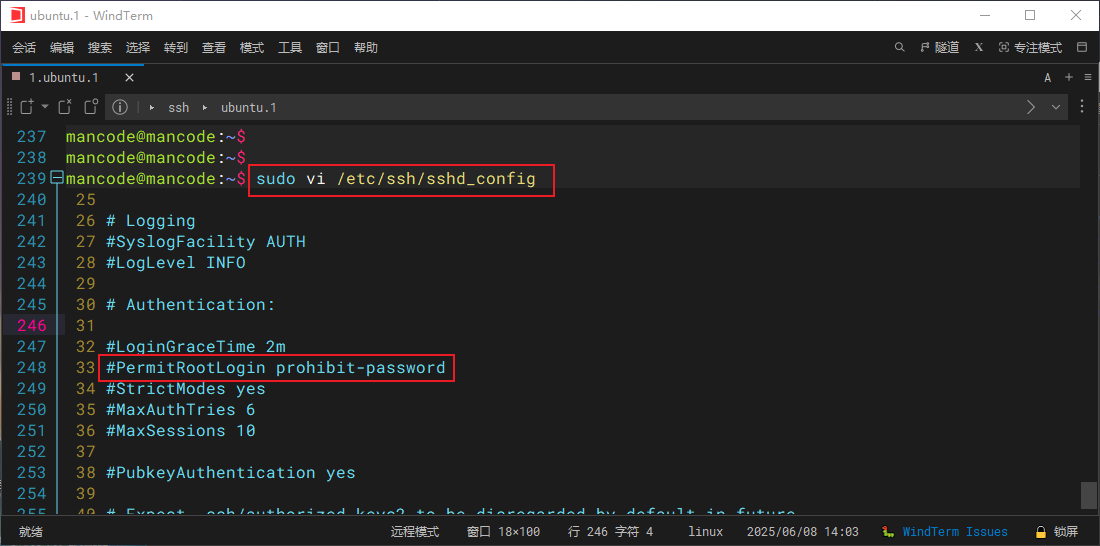Click the ssh breadcrumb item
1100x546 pixels.
(178, 107)
